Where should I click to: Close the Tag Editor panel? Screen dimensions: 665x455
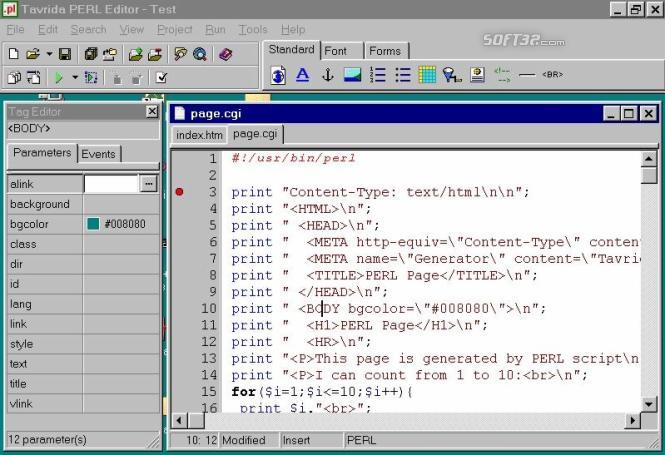click(152, 112)
